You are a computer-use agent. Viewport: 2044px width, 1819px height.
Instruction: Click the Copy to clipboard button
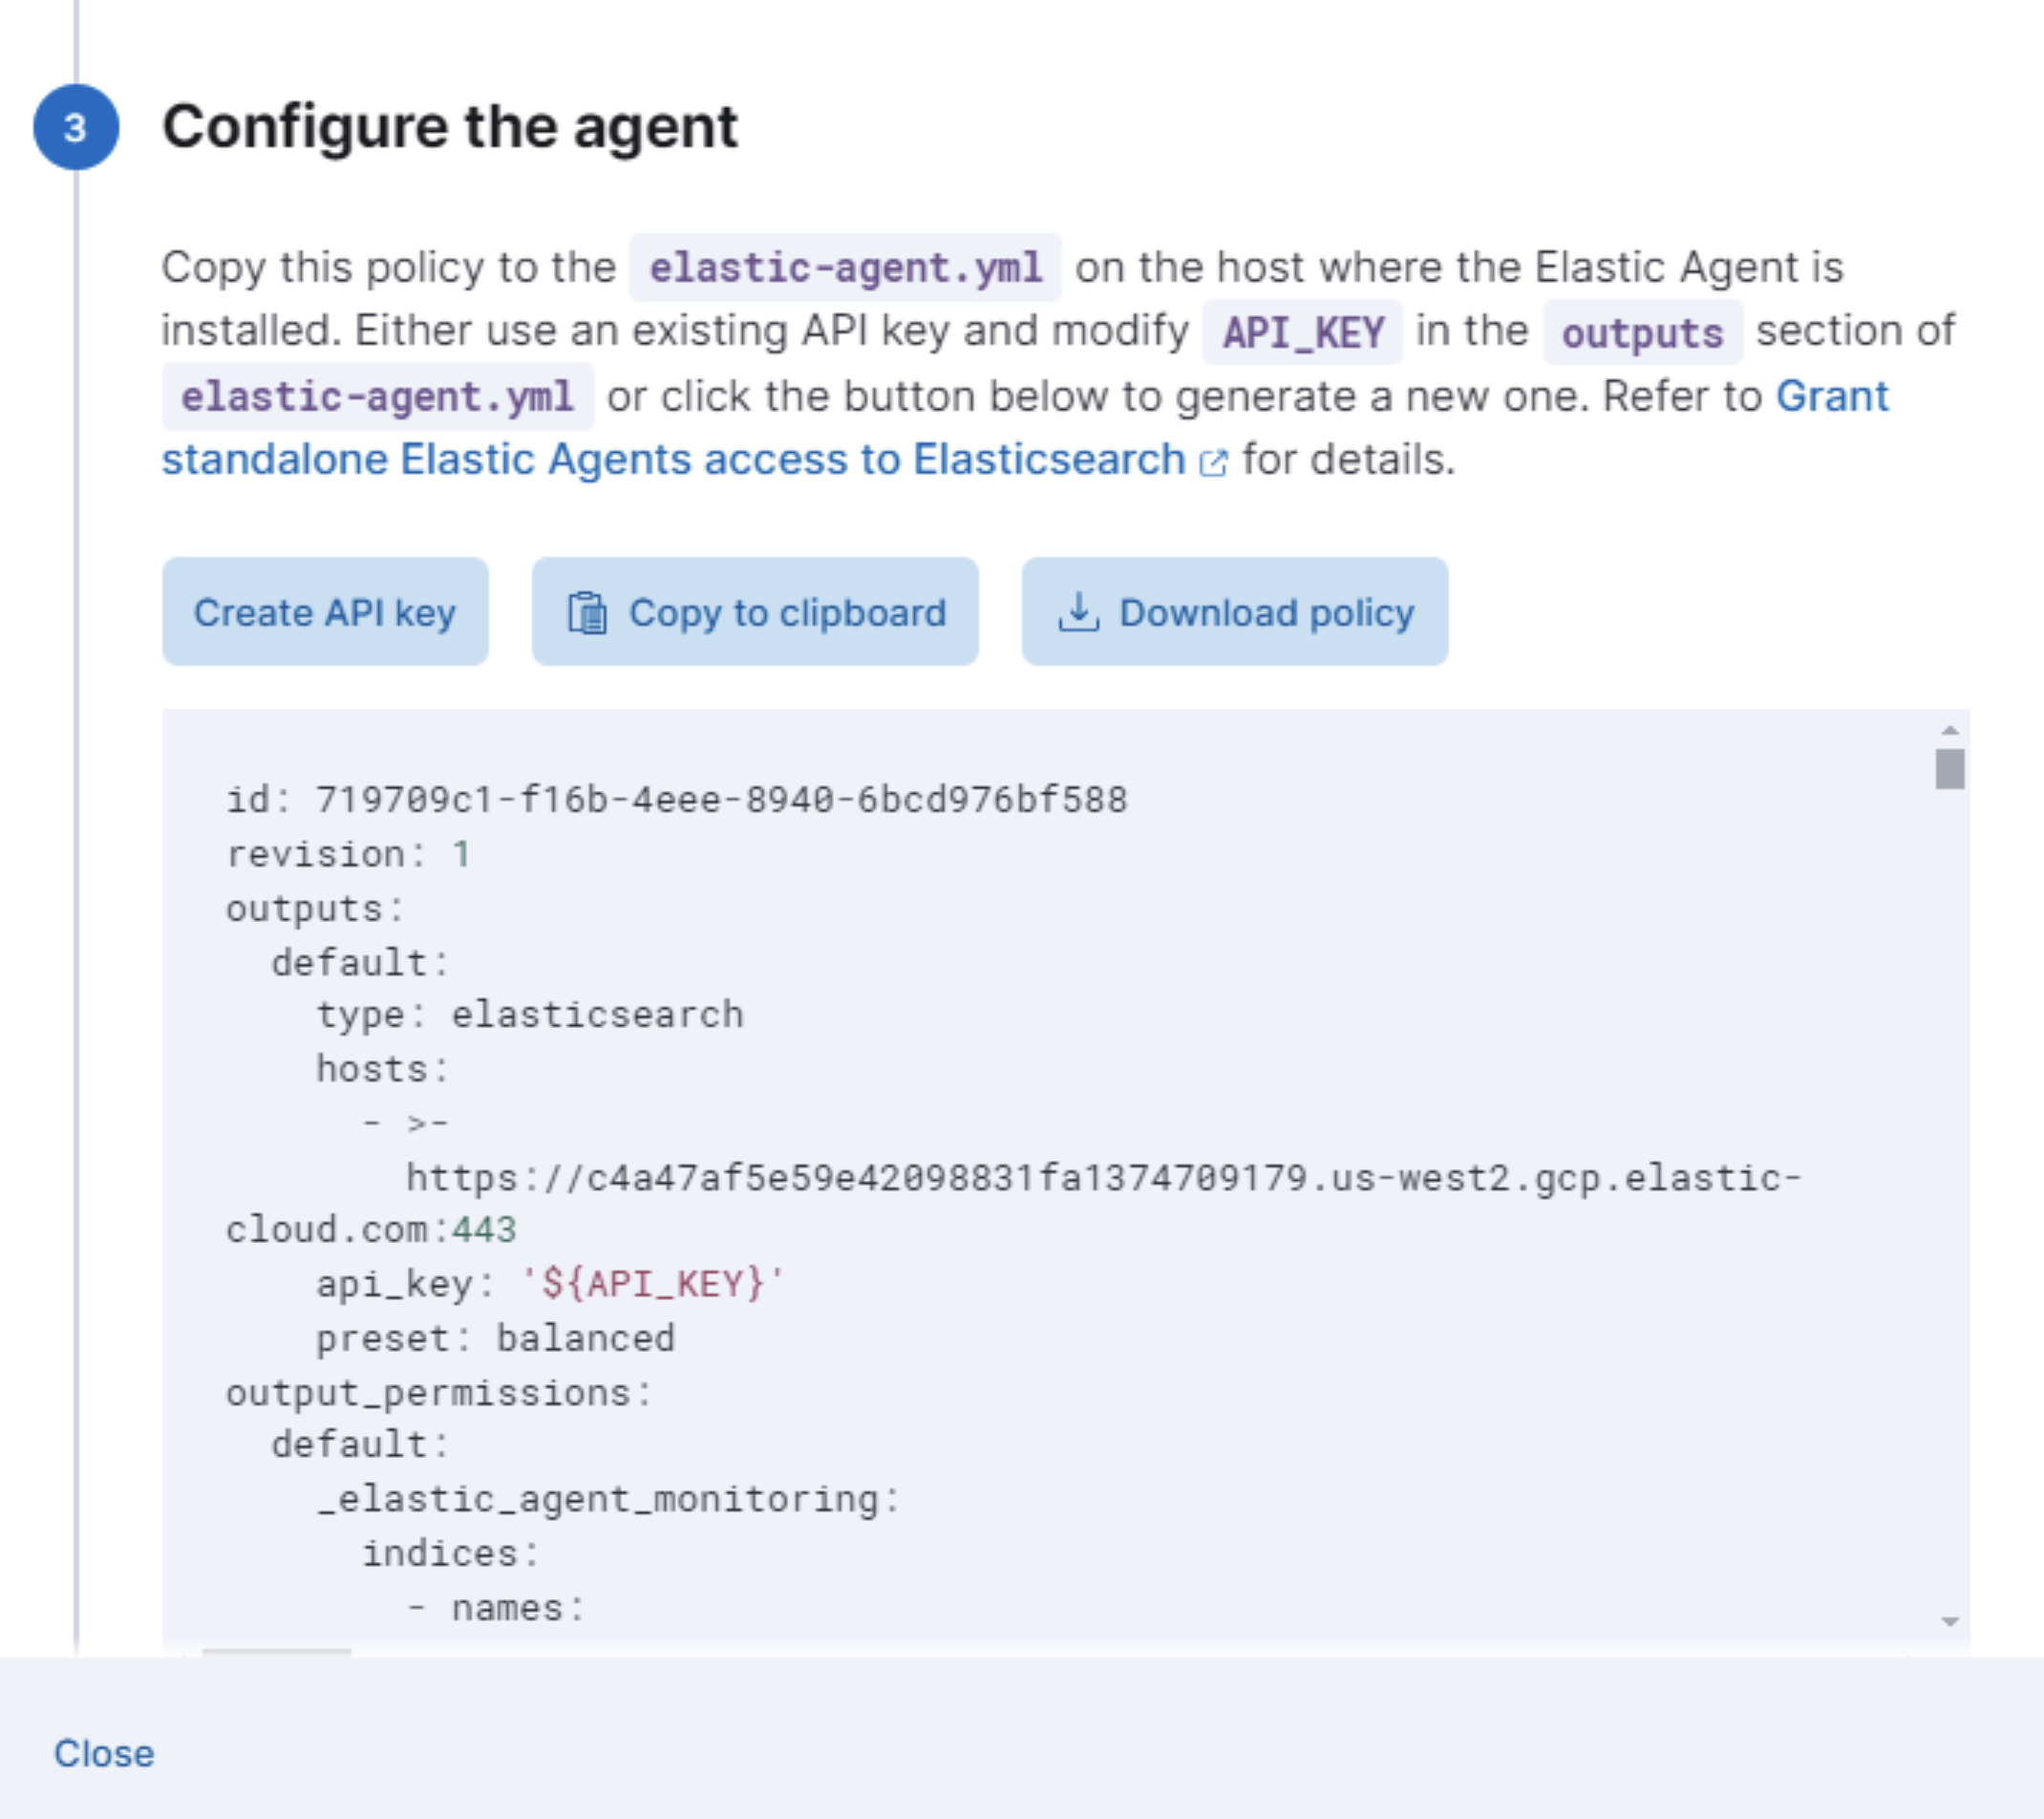[754, 613]
